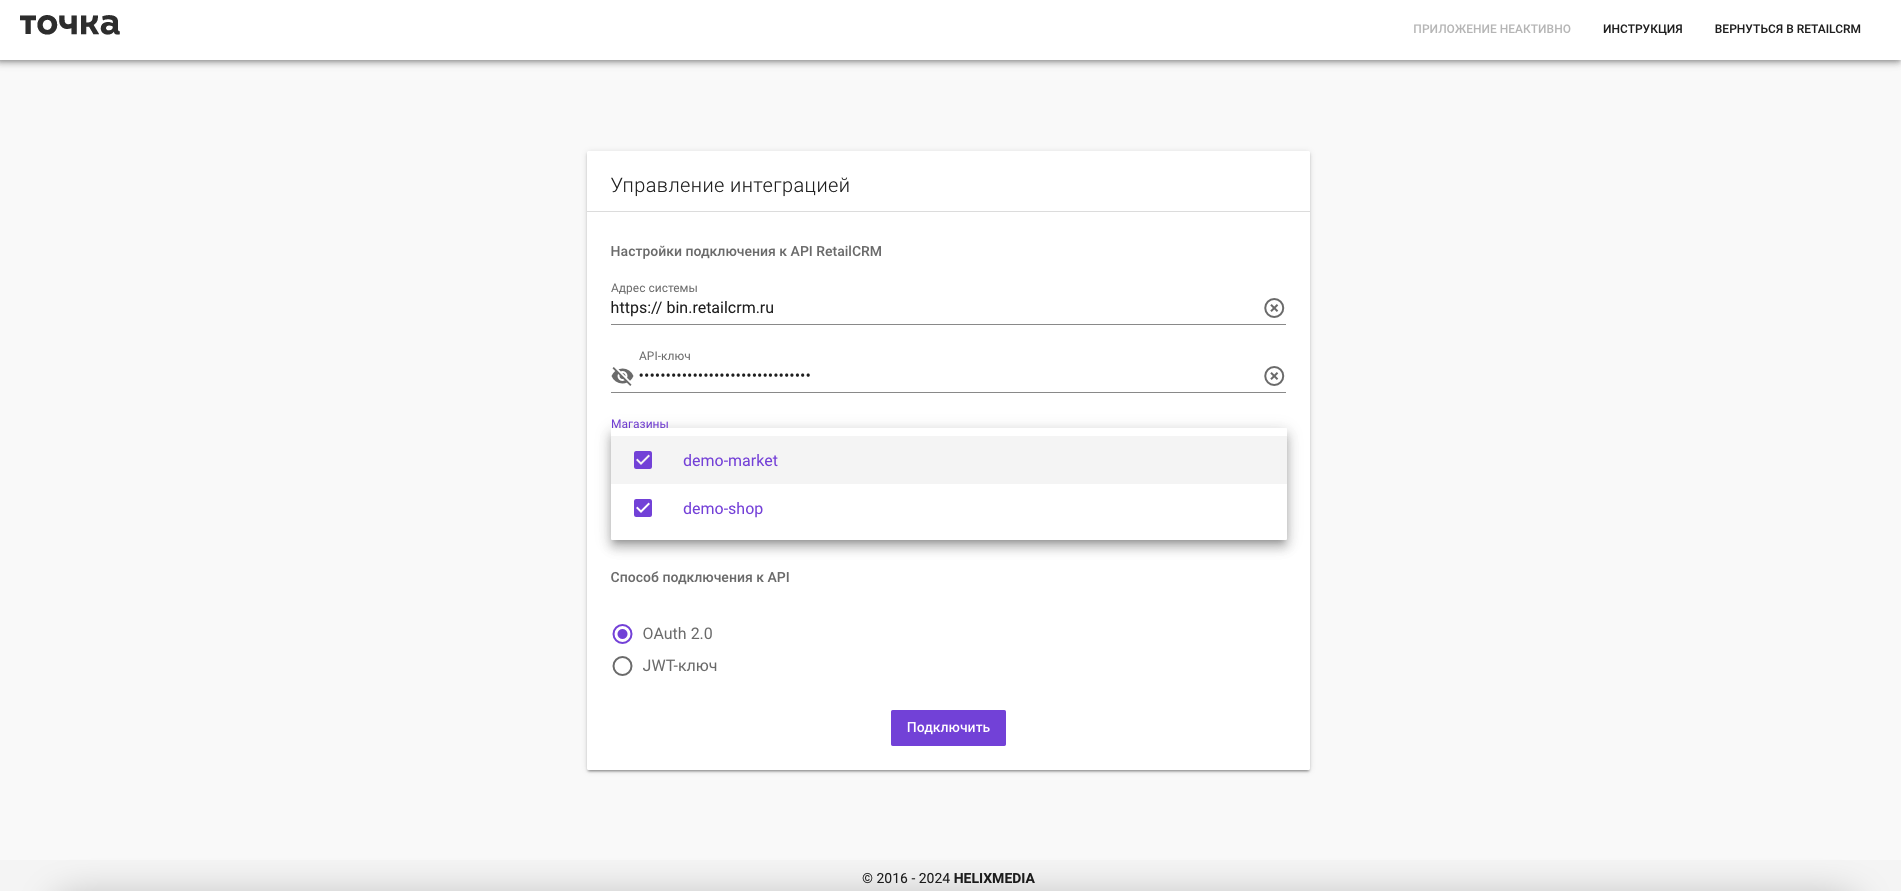Image resolution: width=1901 pixels, height=891 pixels.
Task: Click the Приложение неактивно status
Action: (x=1491, y=29)
